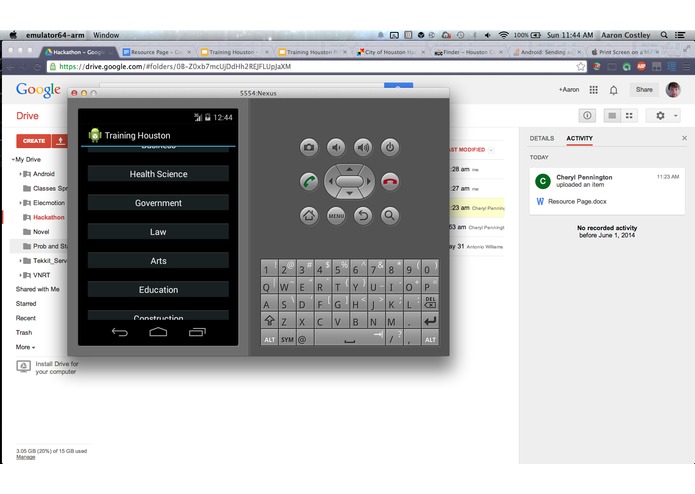
Task: Click the Google account profile picture
Action: tap(673, 90)
